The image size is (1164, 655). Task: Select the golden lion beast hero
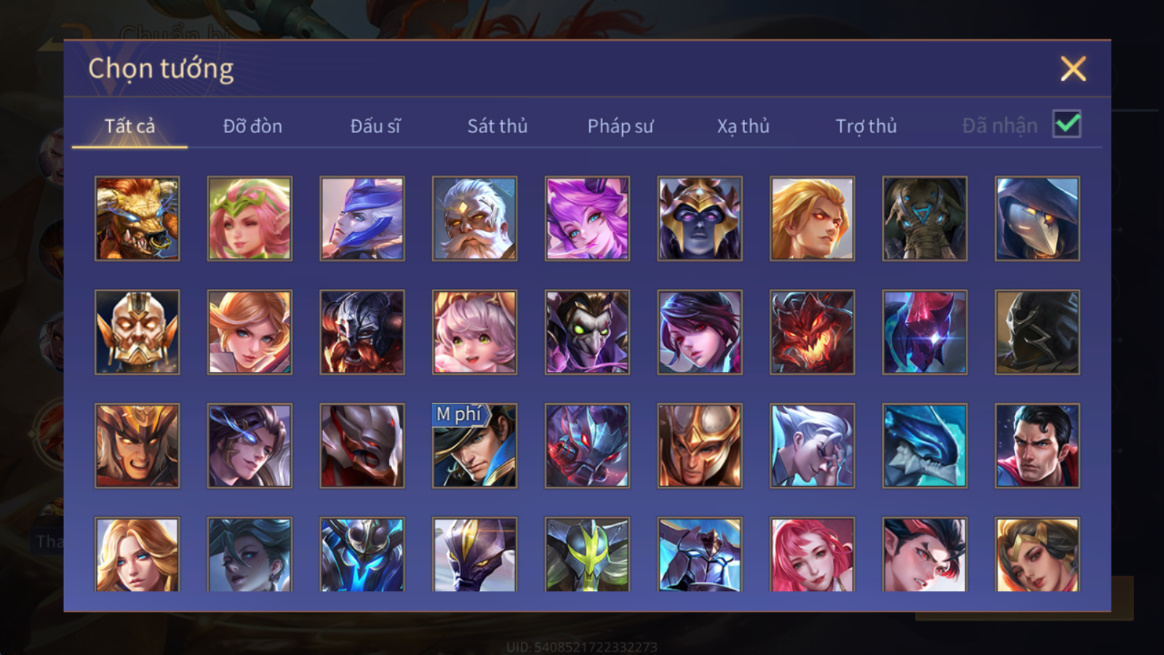[137, 218]
